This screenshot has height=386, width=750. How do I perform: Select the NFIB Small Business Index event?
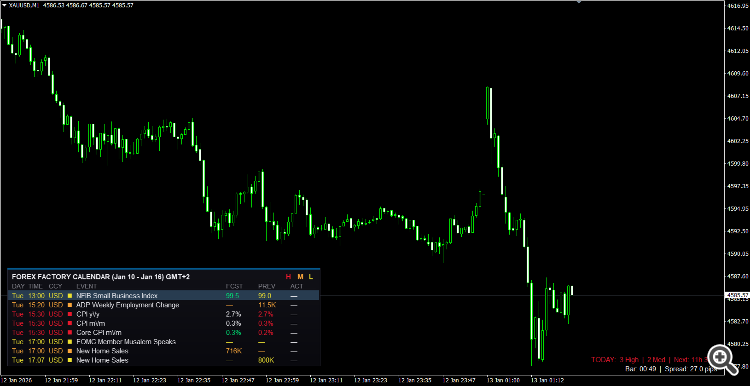coord(117,296)
